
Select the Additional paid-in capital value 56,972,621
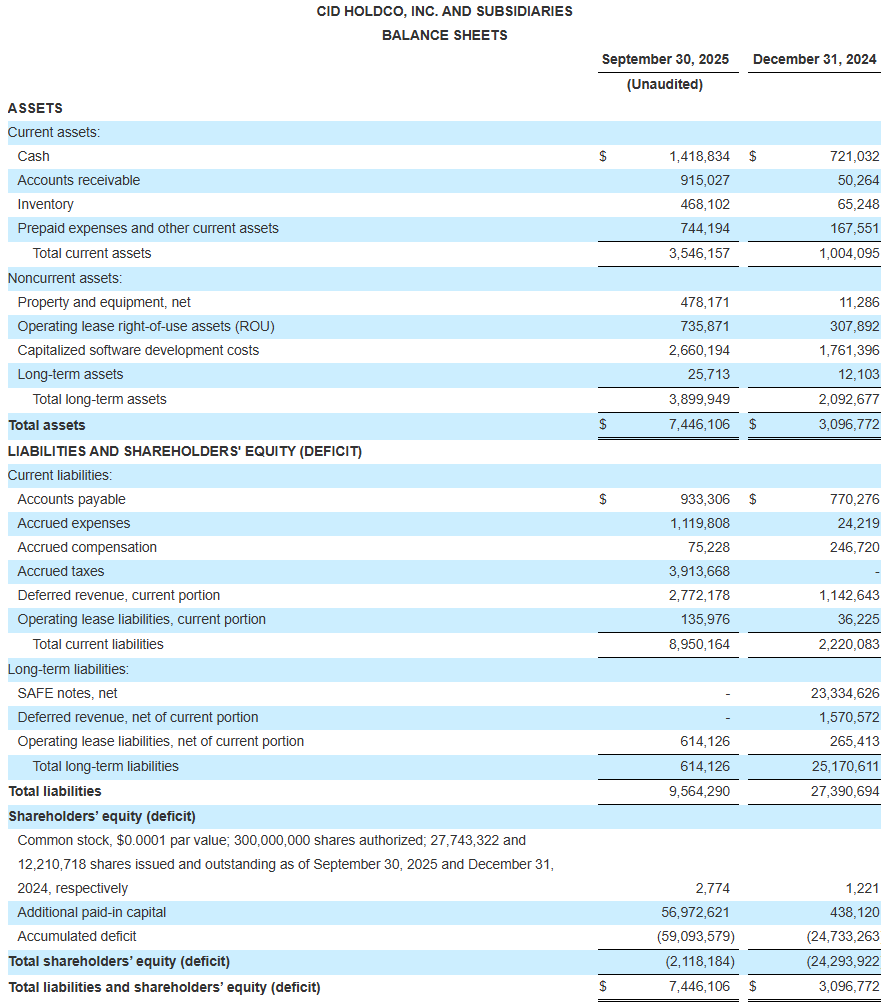697,912
